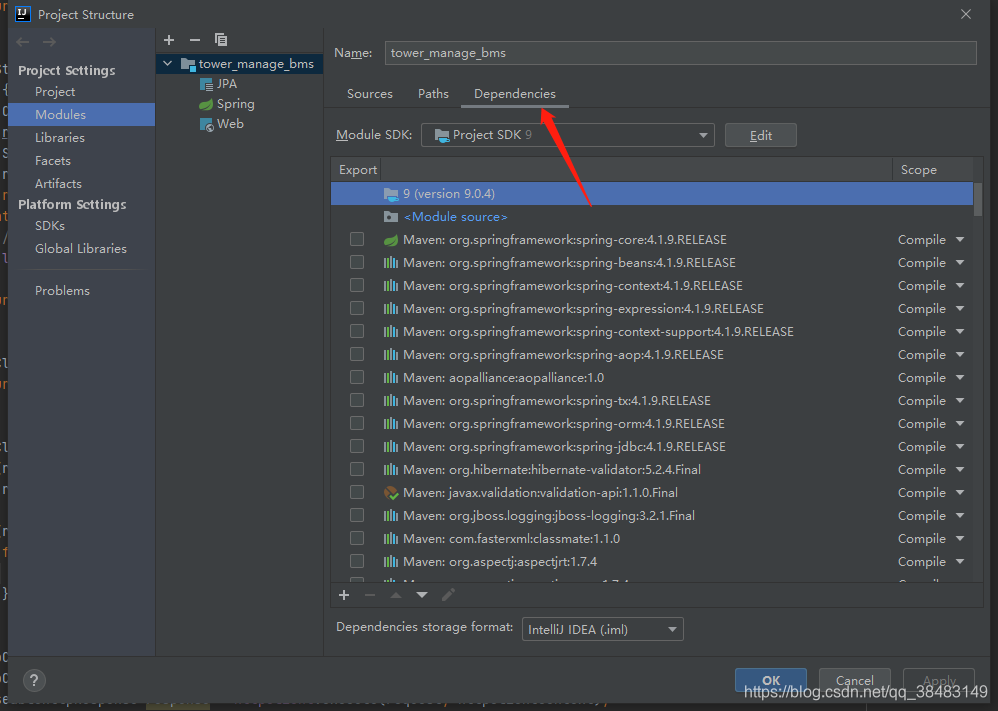The height and width of the screenshot is (711, 998).
Task: Click the Export column header
Action: click(x=358, y=170)
